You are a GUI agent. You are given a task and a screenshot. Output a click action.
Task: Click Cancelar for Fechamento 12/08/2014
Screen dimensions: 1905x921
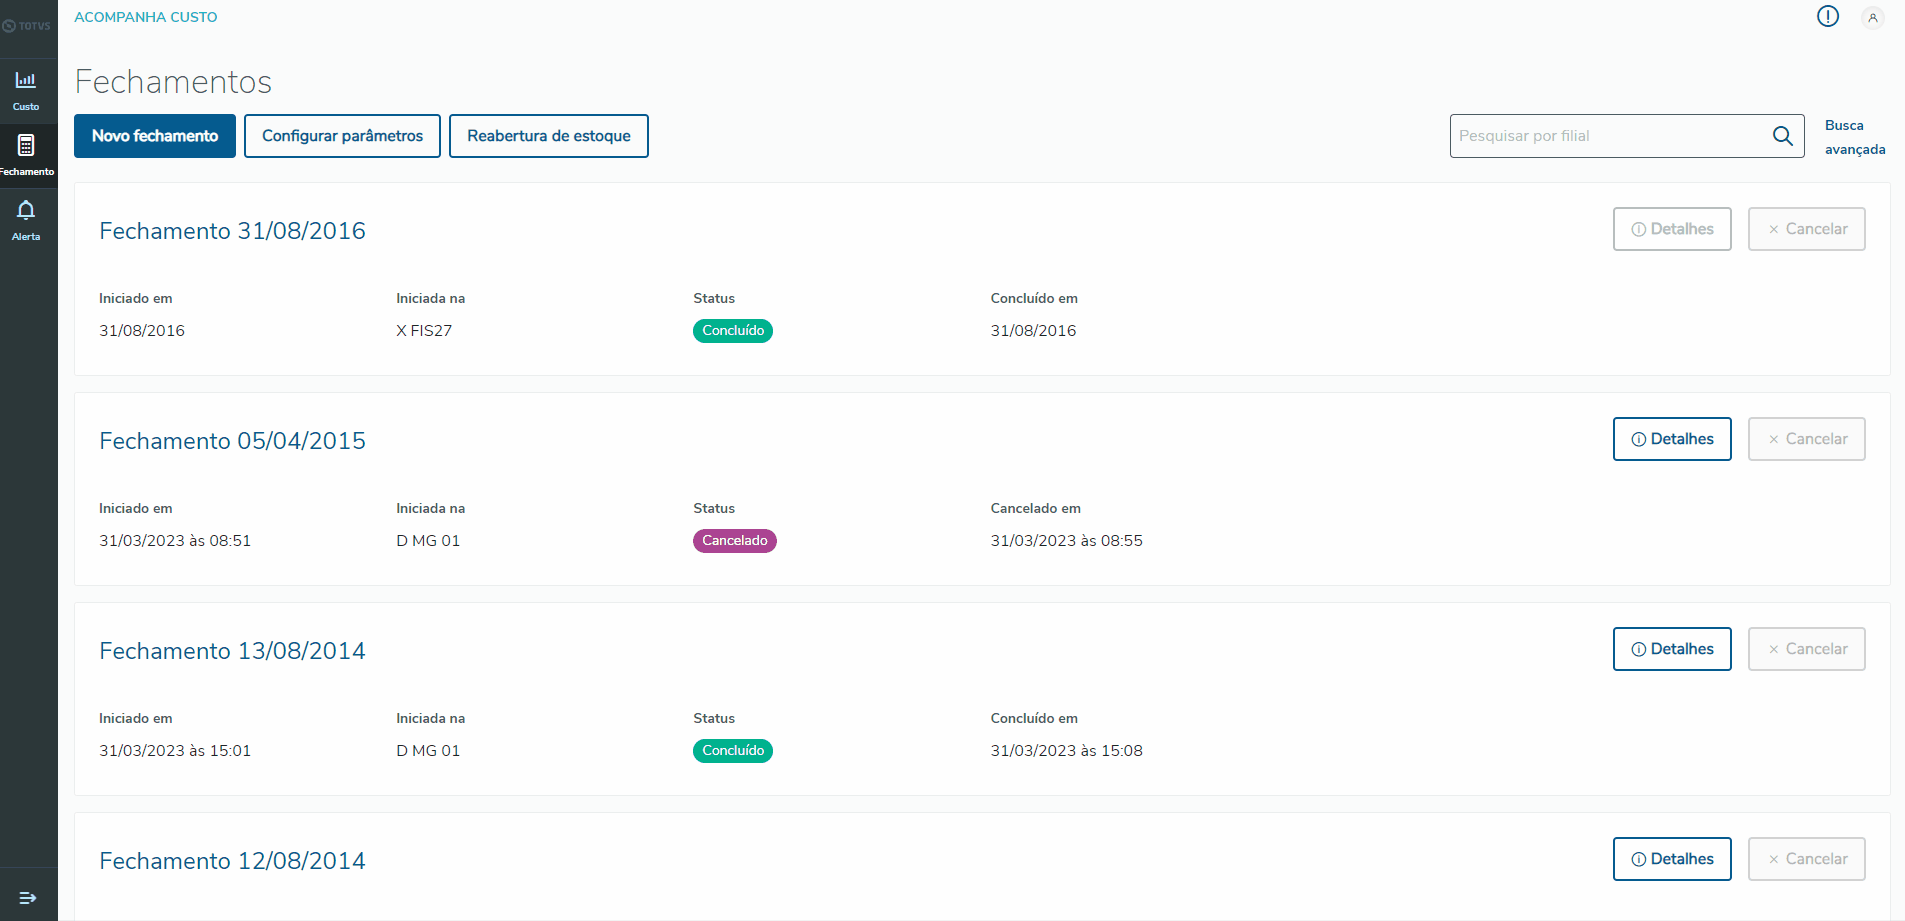pyautogui.click(x=1806, y=859)
